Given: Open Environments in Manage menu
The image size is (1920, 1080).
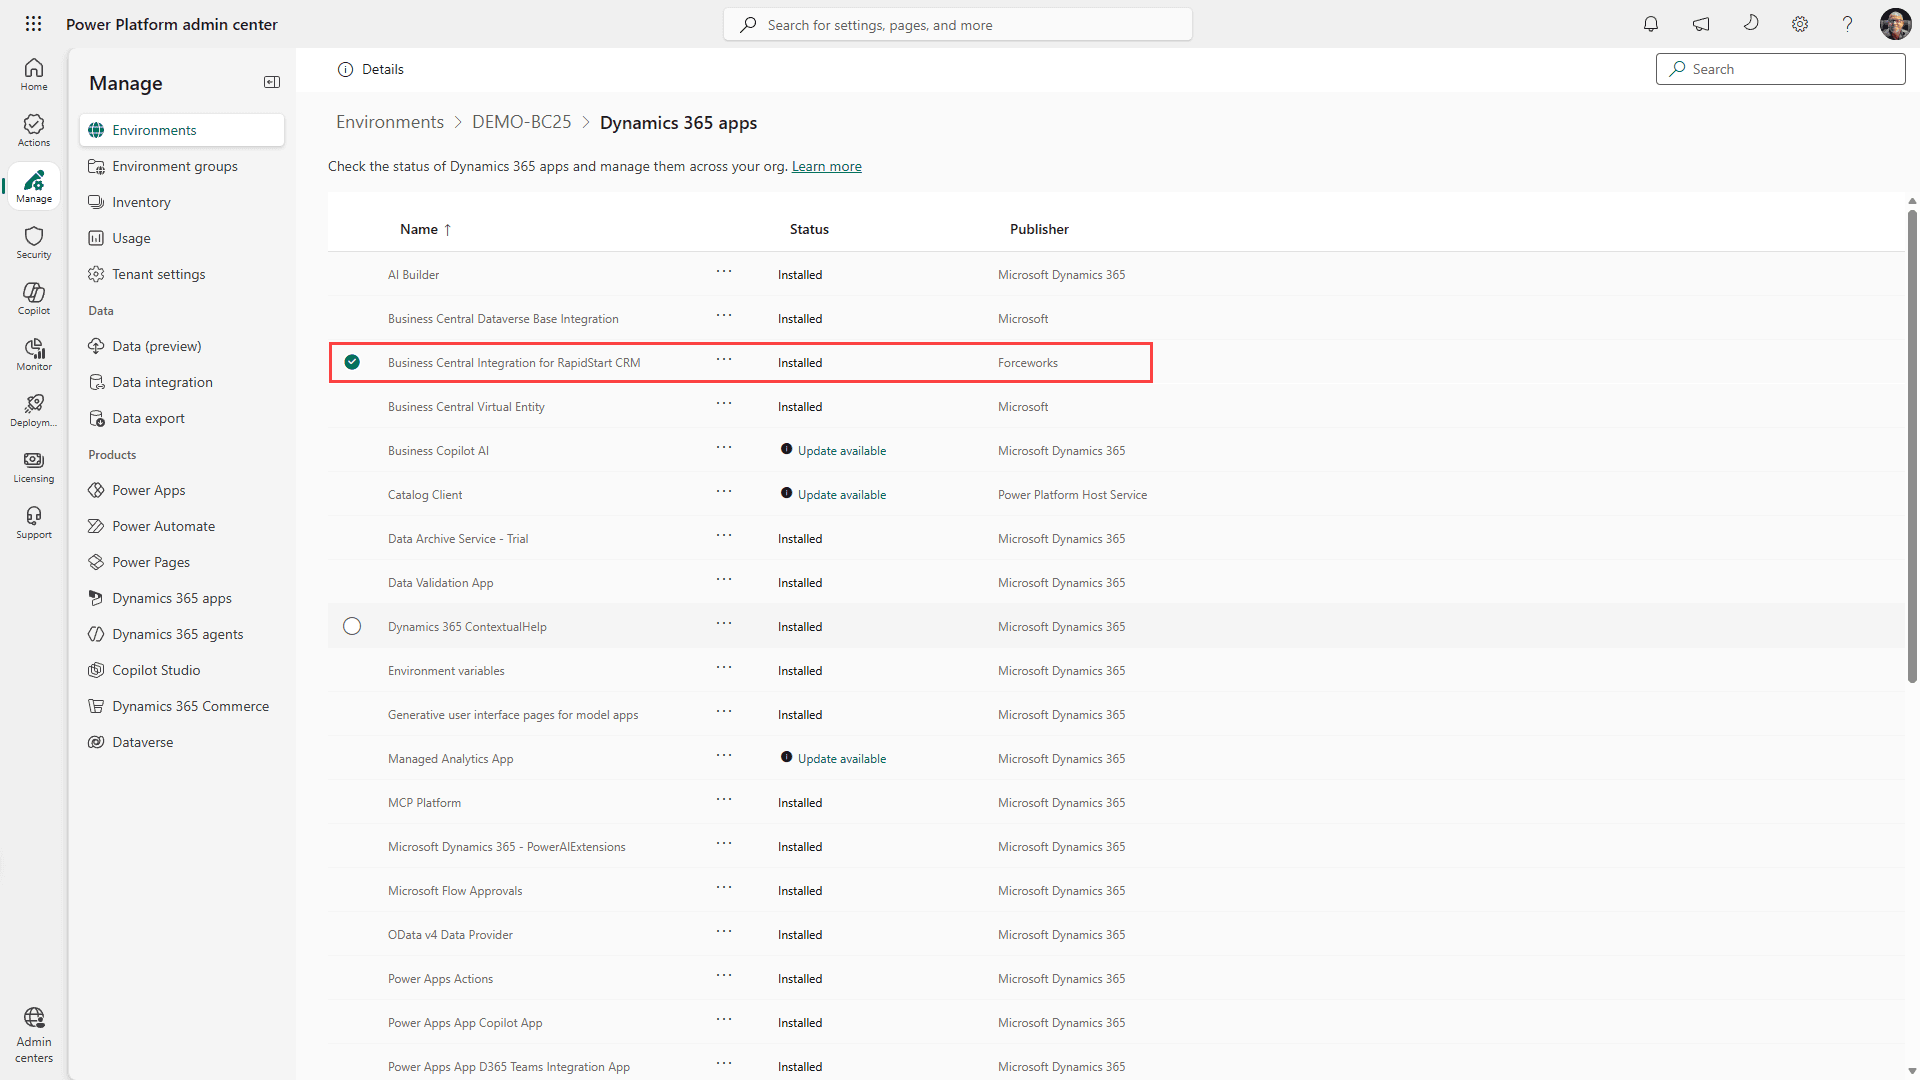Looking at the screenshot, I should 182,130.
